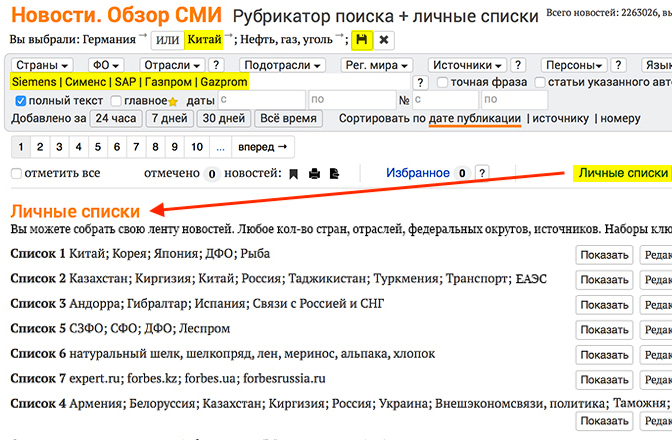Screen dimensions: 672x440
Task: Expand the Страны dropdown
Action: 42,65
